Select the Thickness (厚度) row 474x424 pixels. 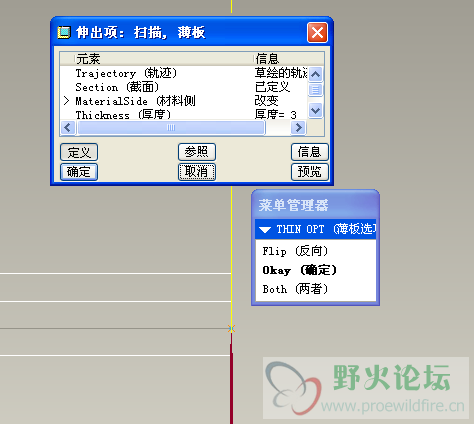pos(183,115)
